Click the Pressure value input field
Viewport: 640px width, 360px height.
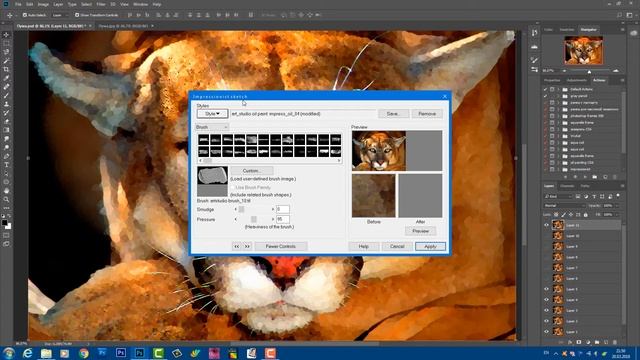tap(283, 220)
